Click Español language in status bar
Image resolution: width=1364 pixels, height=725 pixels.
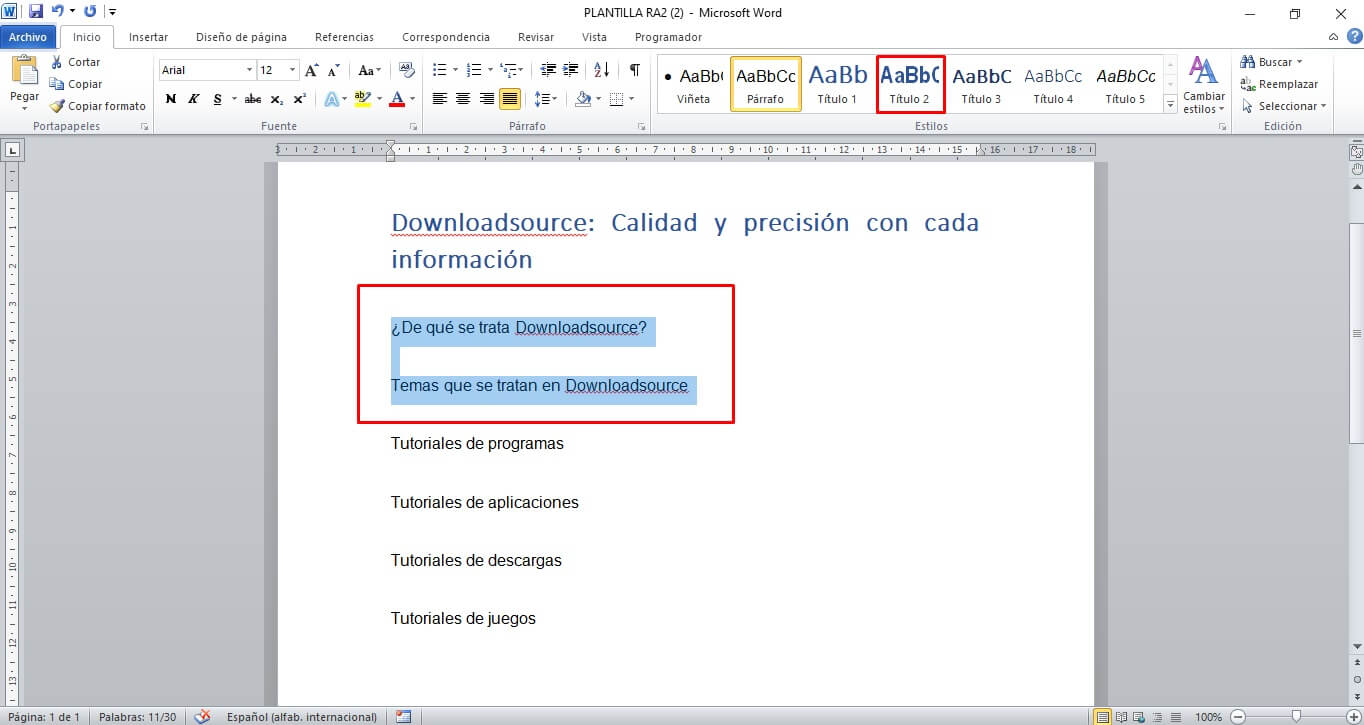[301, 717]
